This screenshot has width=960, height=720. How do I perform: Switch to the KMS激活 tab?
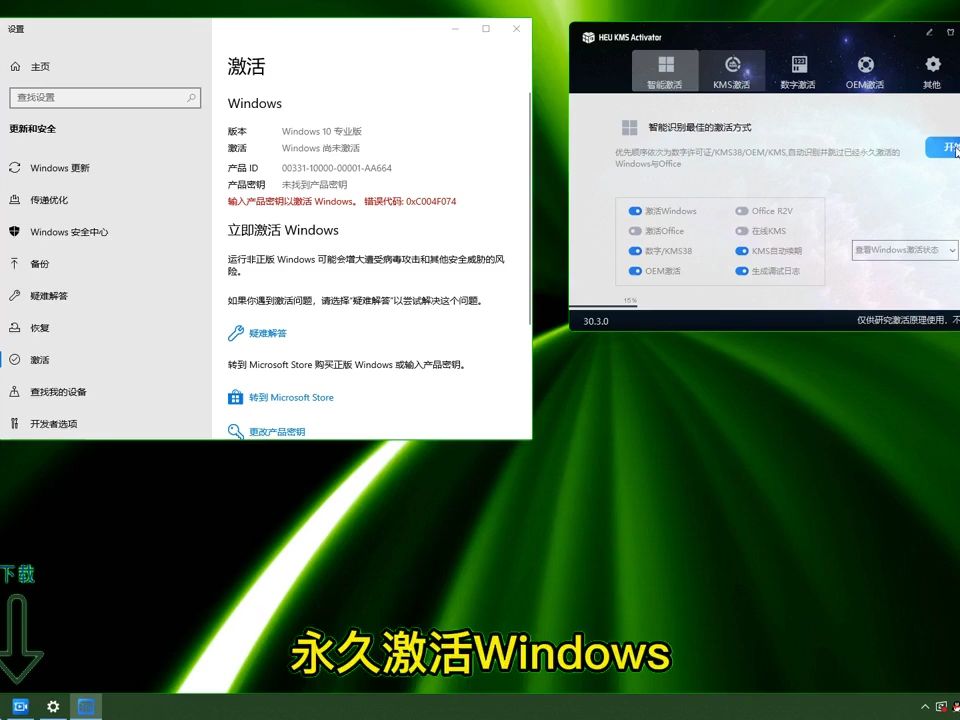click(732, 71)
